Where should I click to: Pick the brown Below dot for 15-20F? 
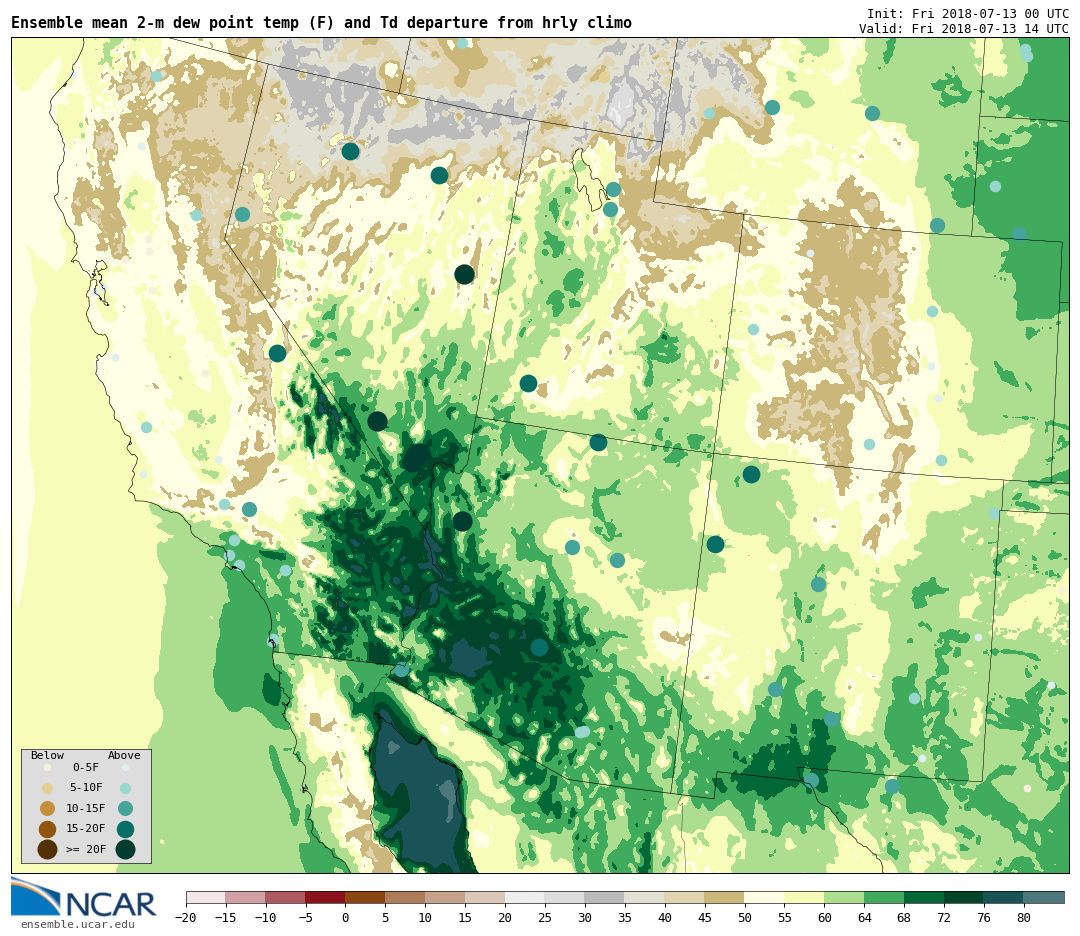[x=48, y=829]
